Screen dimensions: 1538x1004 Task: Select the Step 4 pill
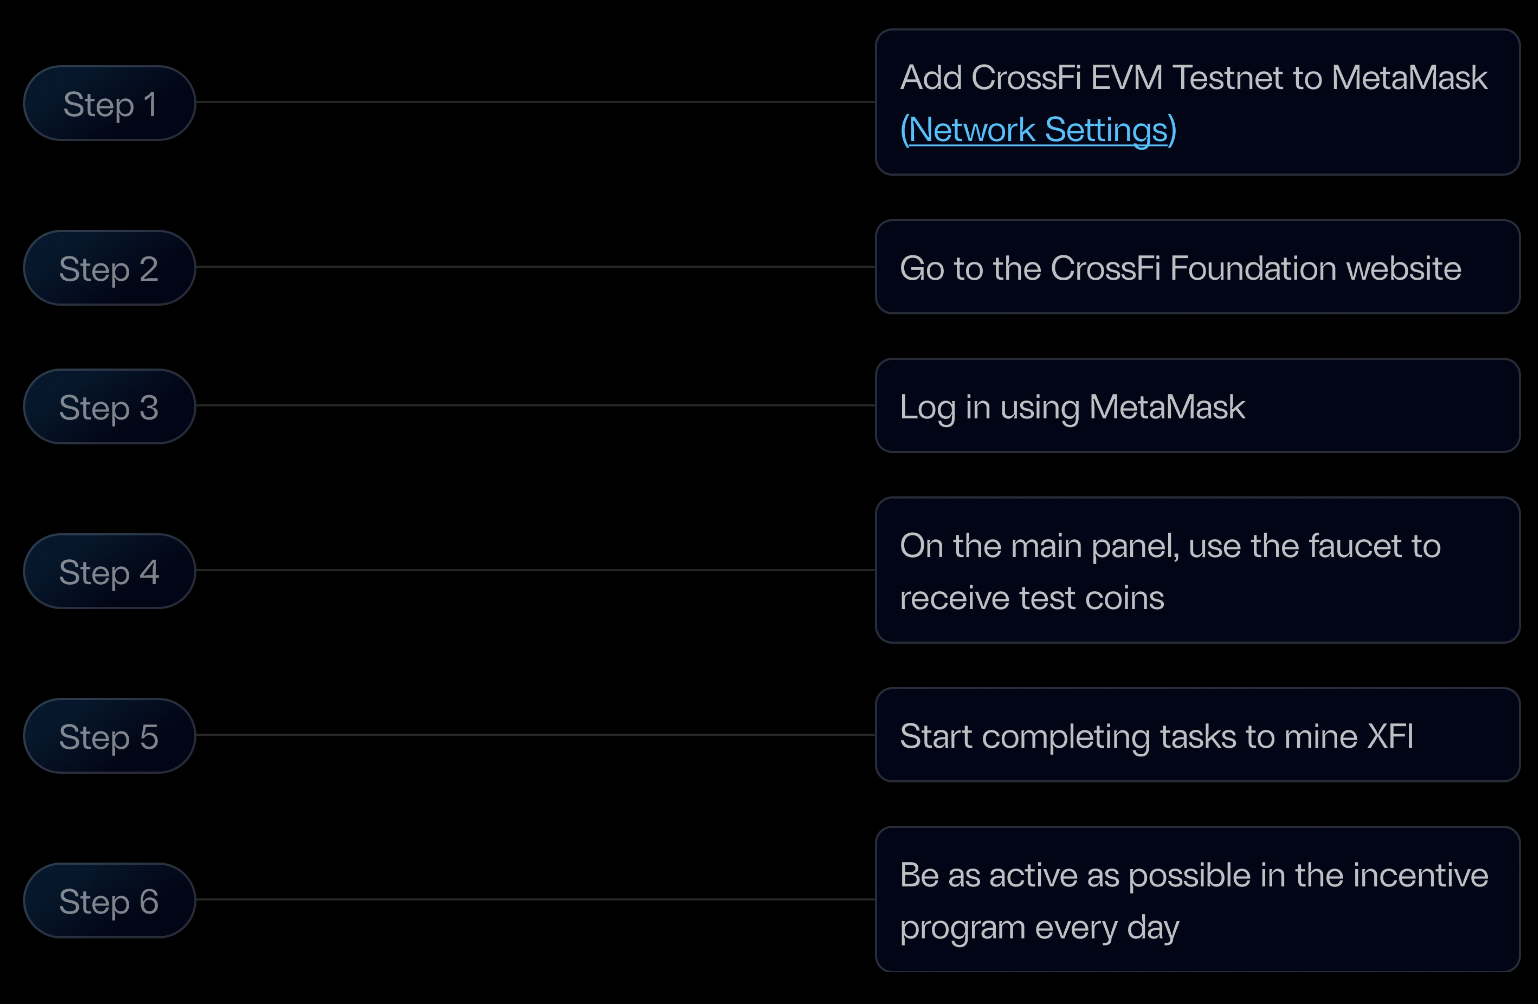click(x=109, y=571)
